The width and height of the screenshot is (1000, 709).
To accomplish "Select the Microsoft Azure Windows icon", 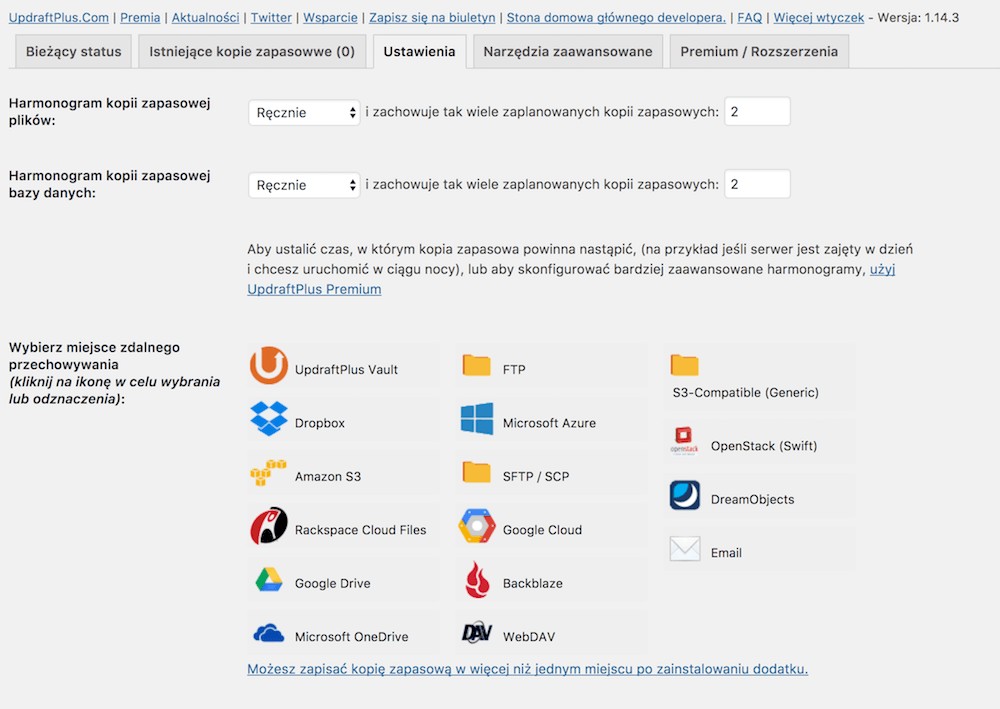I will point(476,419).
